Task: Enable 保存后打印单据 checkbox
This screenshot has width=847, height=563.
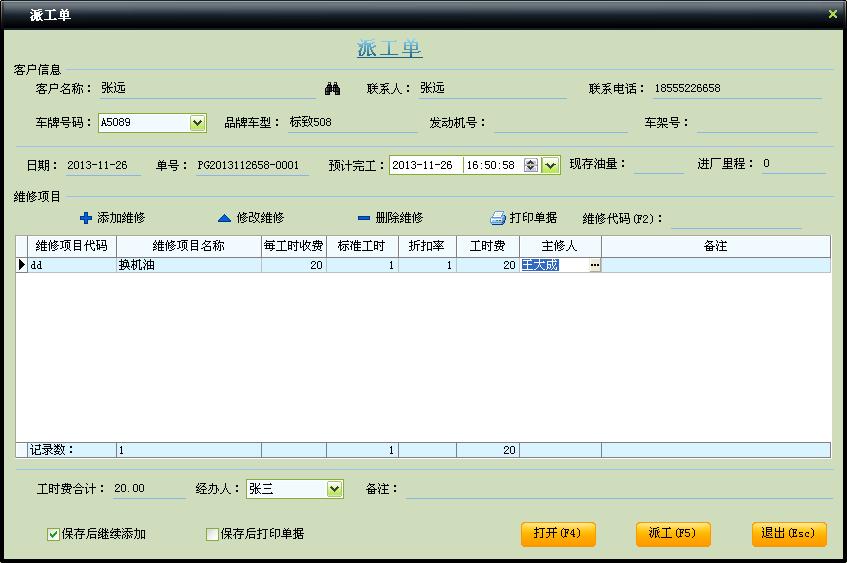Action: (212, 534)
